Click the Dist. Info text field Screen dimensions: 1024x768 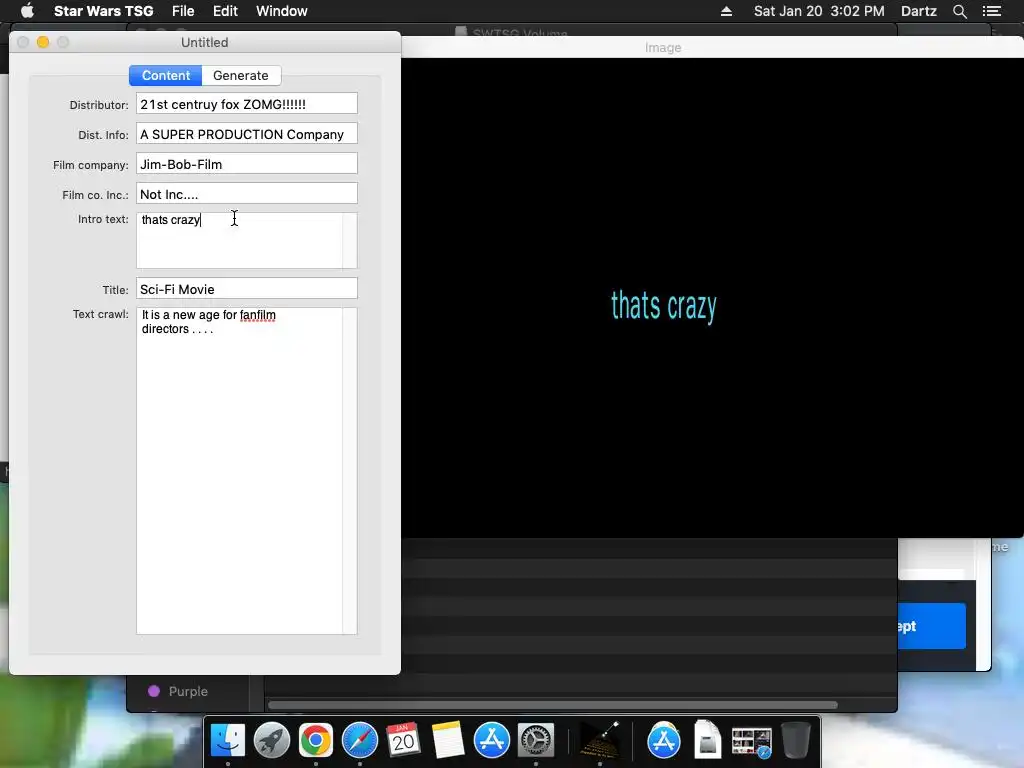(247, 133)
